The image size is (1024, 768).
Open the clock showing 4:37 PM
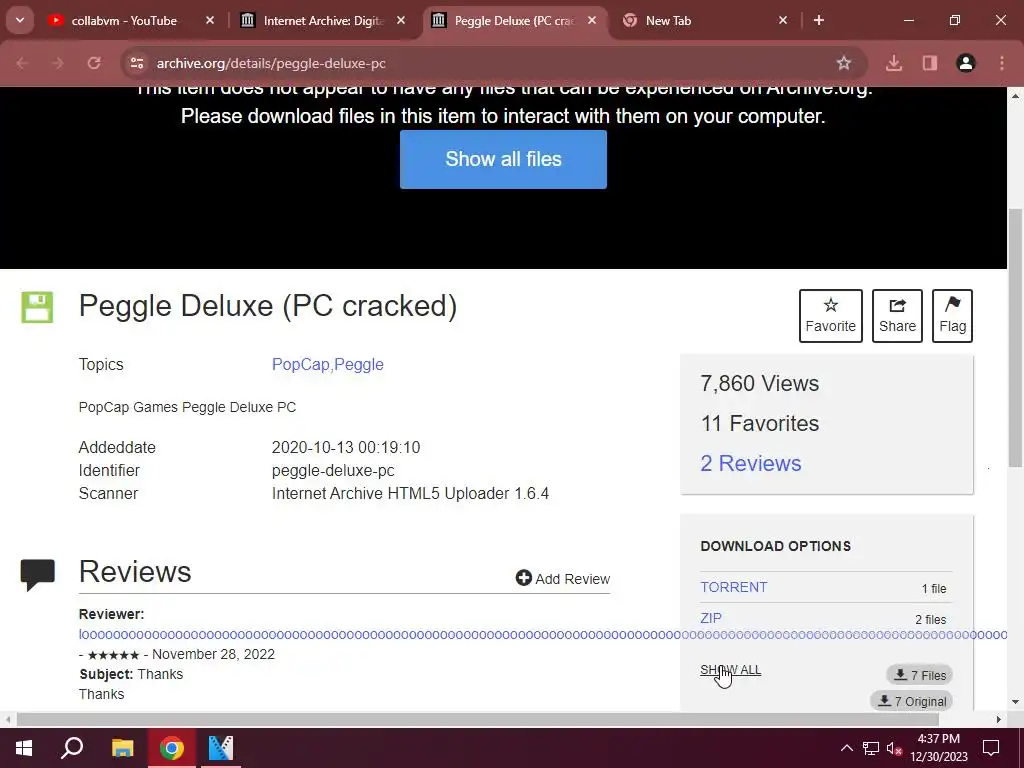(x=938, y=748)
